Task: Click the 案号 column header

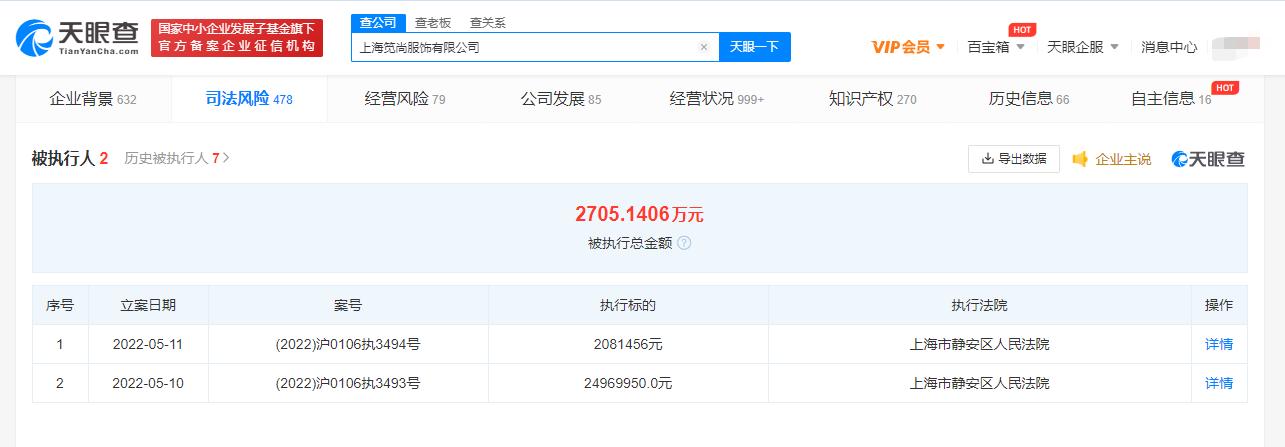Action: 348,305
